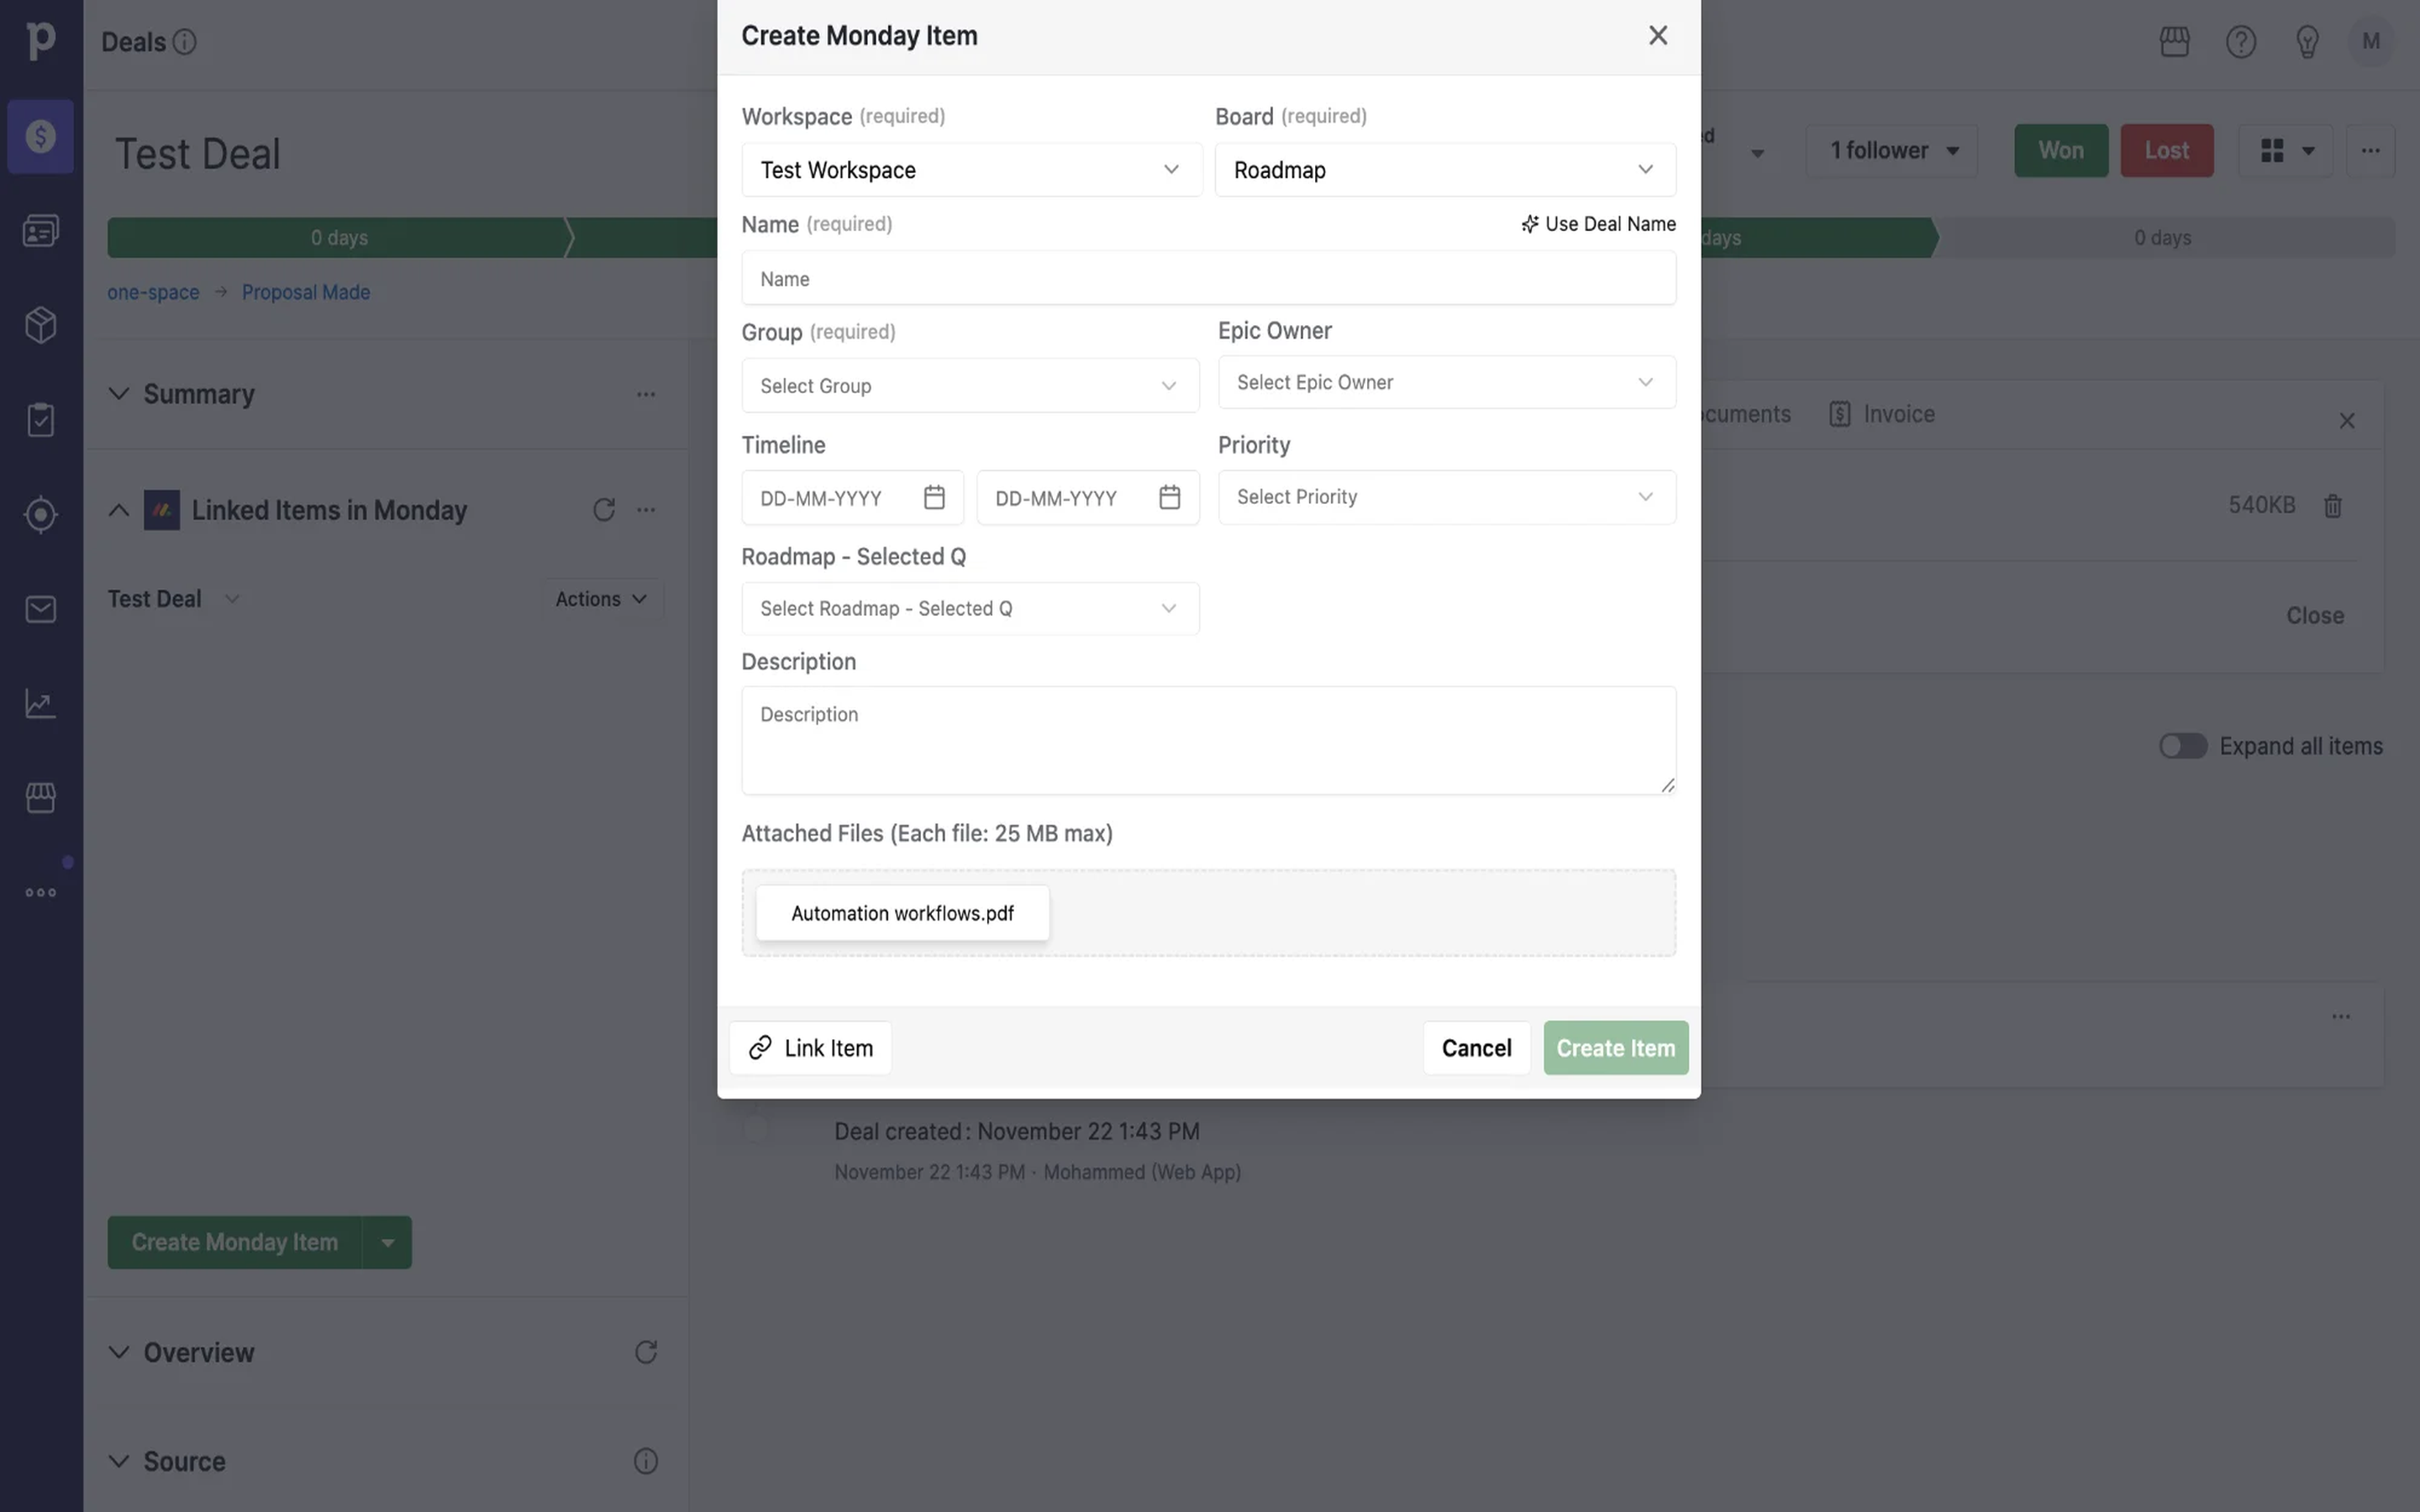Open Linked Items in Monday options menu
The height and width of the screenshot is (1512, 2420).
646,510
